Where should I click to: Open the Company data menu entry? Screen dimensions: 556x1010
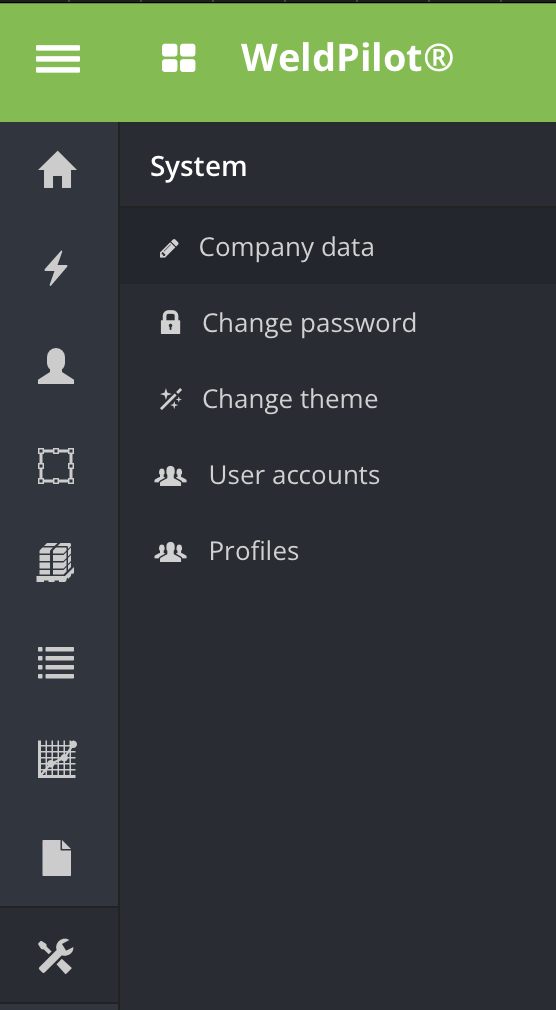tap(338, 247)
